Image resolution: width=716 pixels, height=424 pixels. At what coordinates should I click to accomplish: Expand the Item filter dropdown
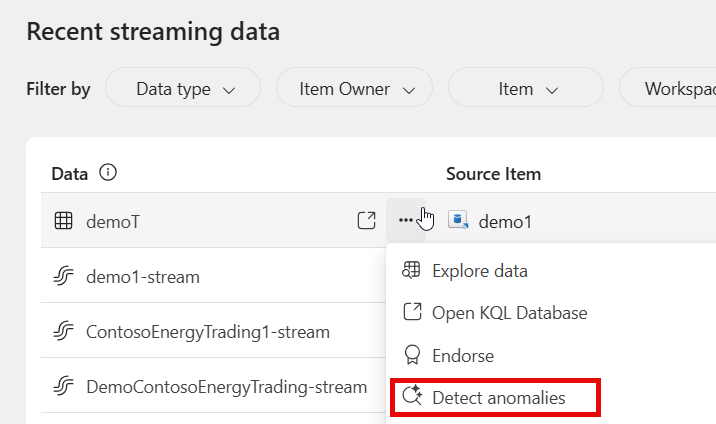[526, 88]
